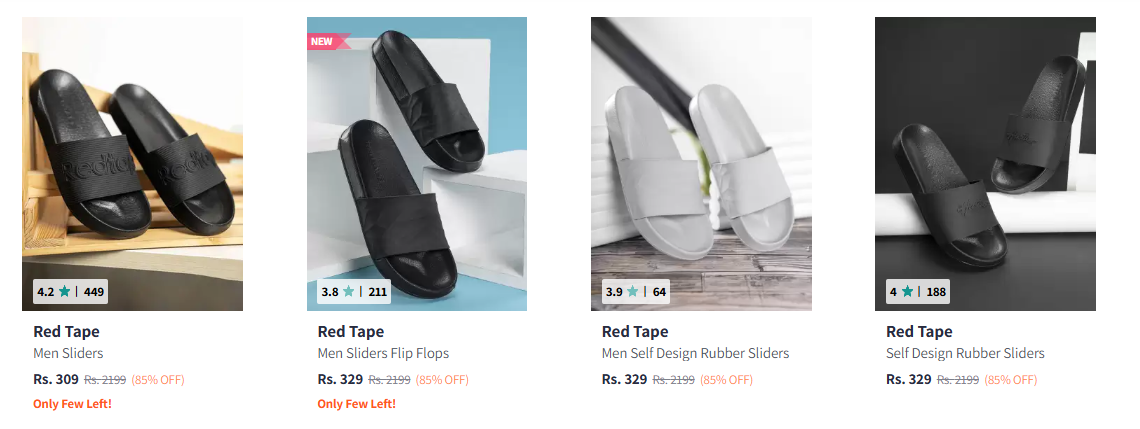Image resolution: width=1140 pixels, height=429 pixels.
Task: Click the 449 ratings count badge
Action: tap(94, 292)
